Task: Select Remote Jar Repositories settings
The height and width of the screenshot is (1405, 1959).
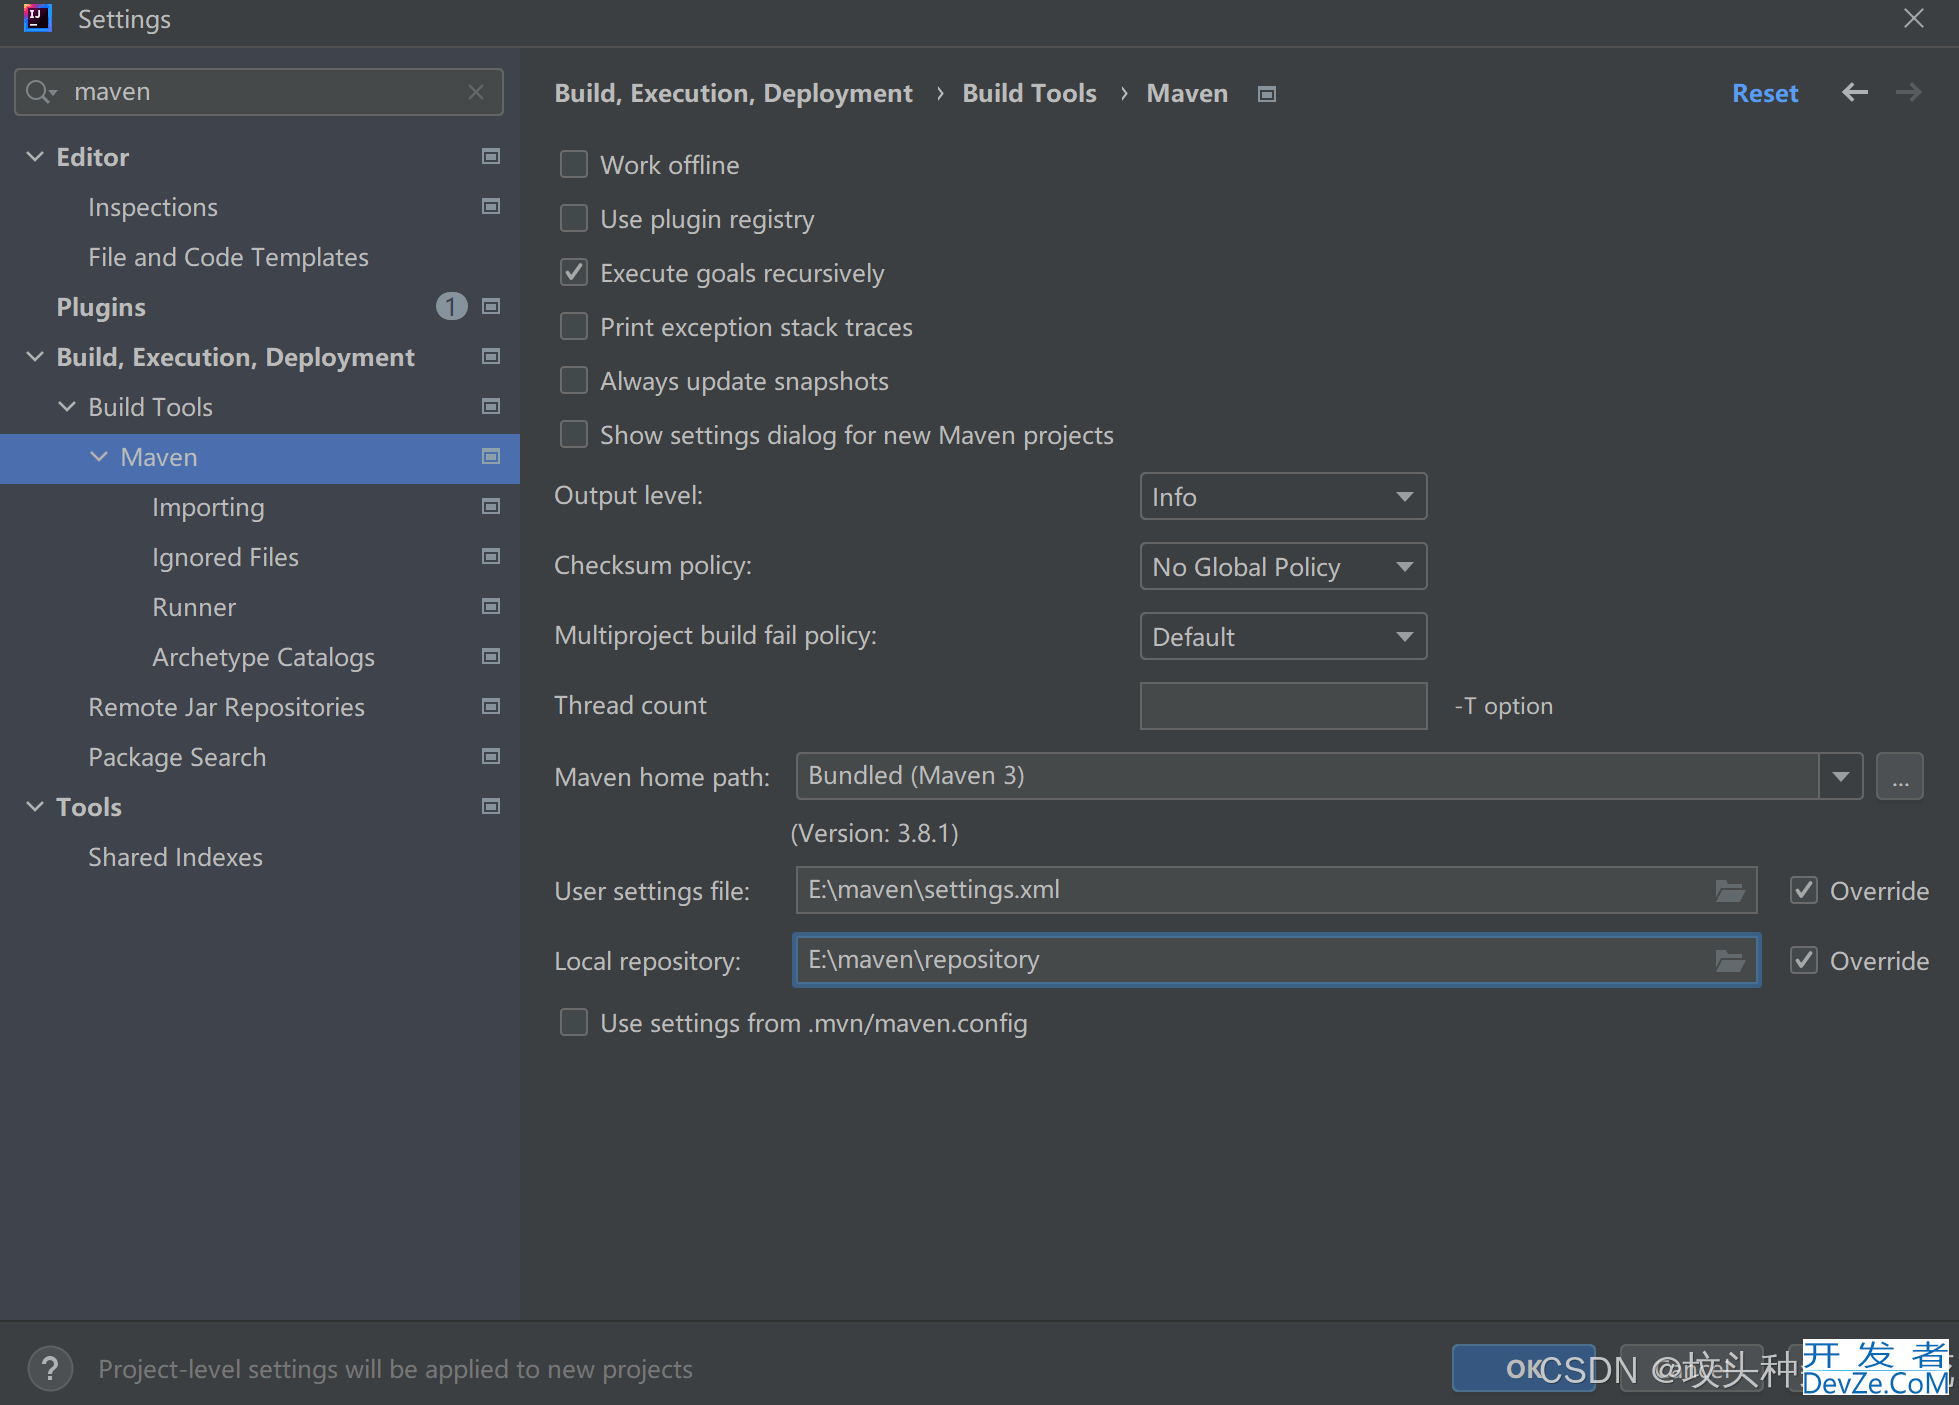Action: pos(226,707)
